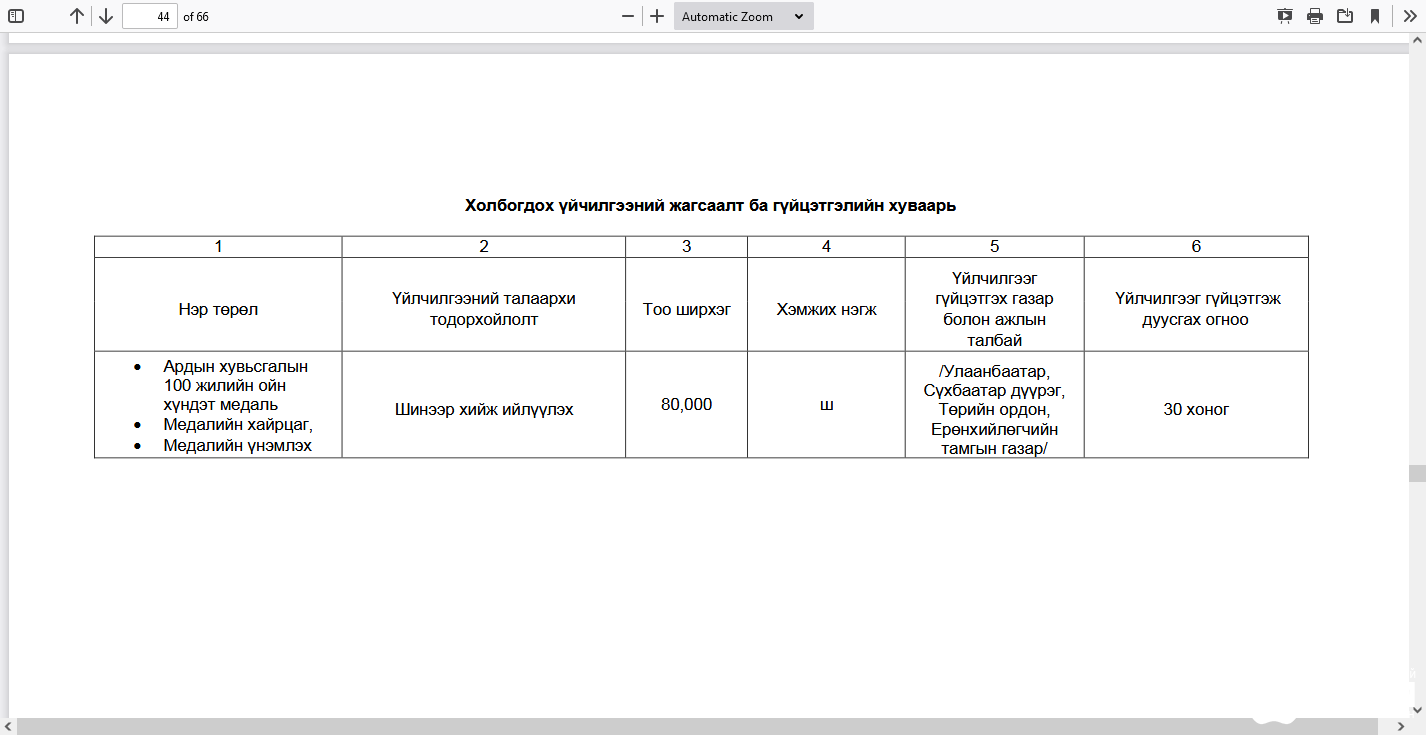Screen dimensions: 1426x735
Task: Click the vertical scrollbar thumb
Action: (x=1417, y=474)
